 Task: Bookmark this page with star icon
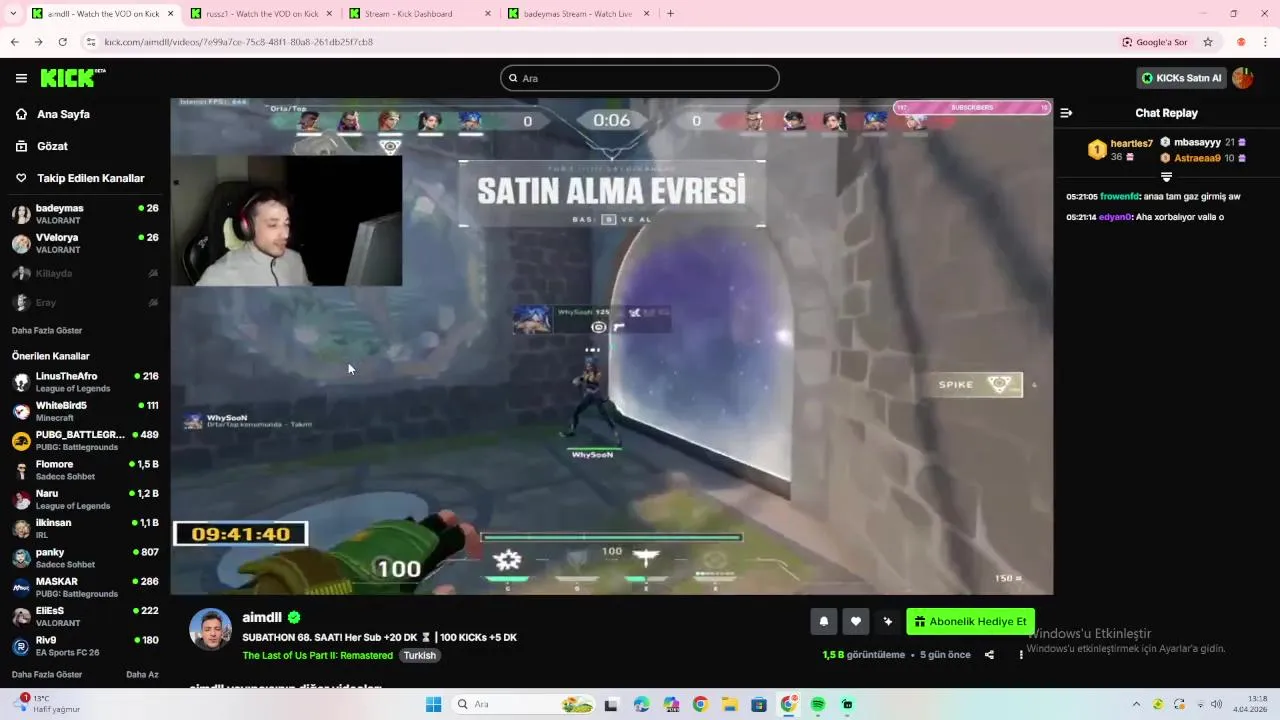tap(1208, 42)
